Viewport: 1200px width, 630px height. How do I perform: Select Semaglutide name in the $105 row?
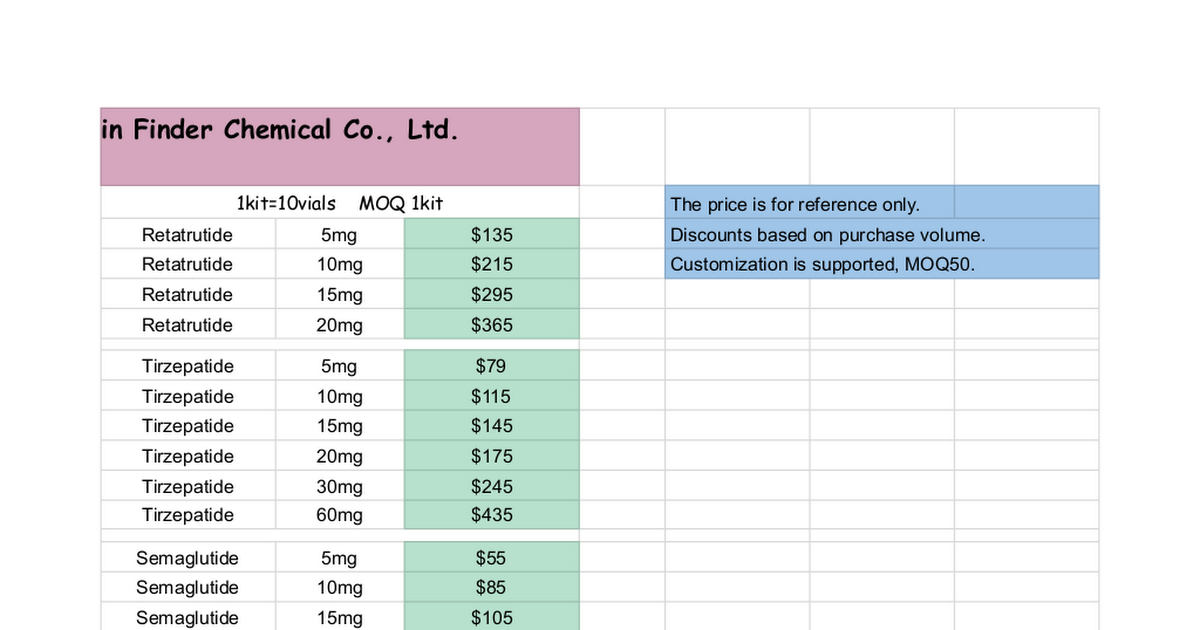(x=187, y=617)
